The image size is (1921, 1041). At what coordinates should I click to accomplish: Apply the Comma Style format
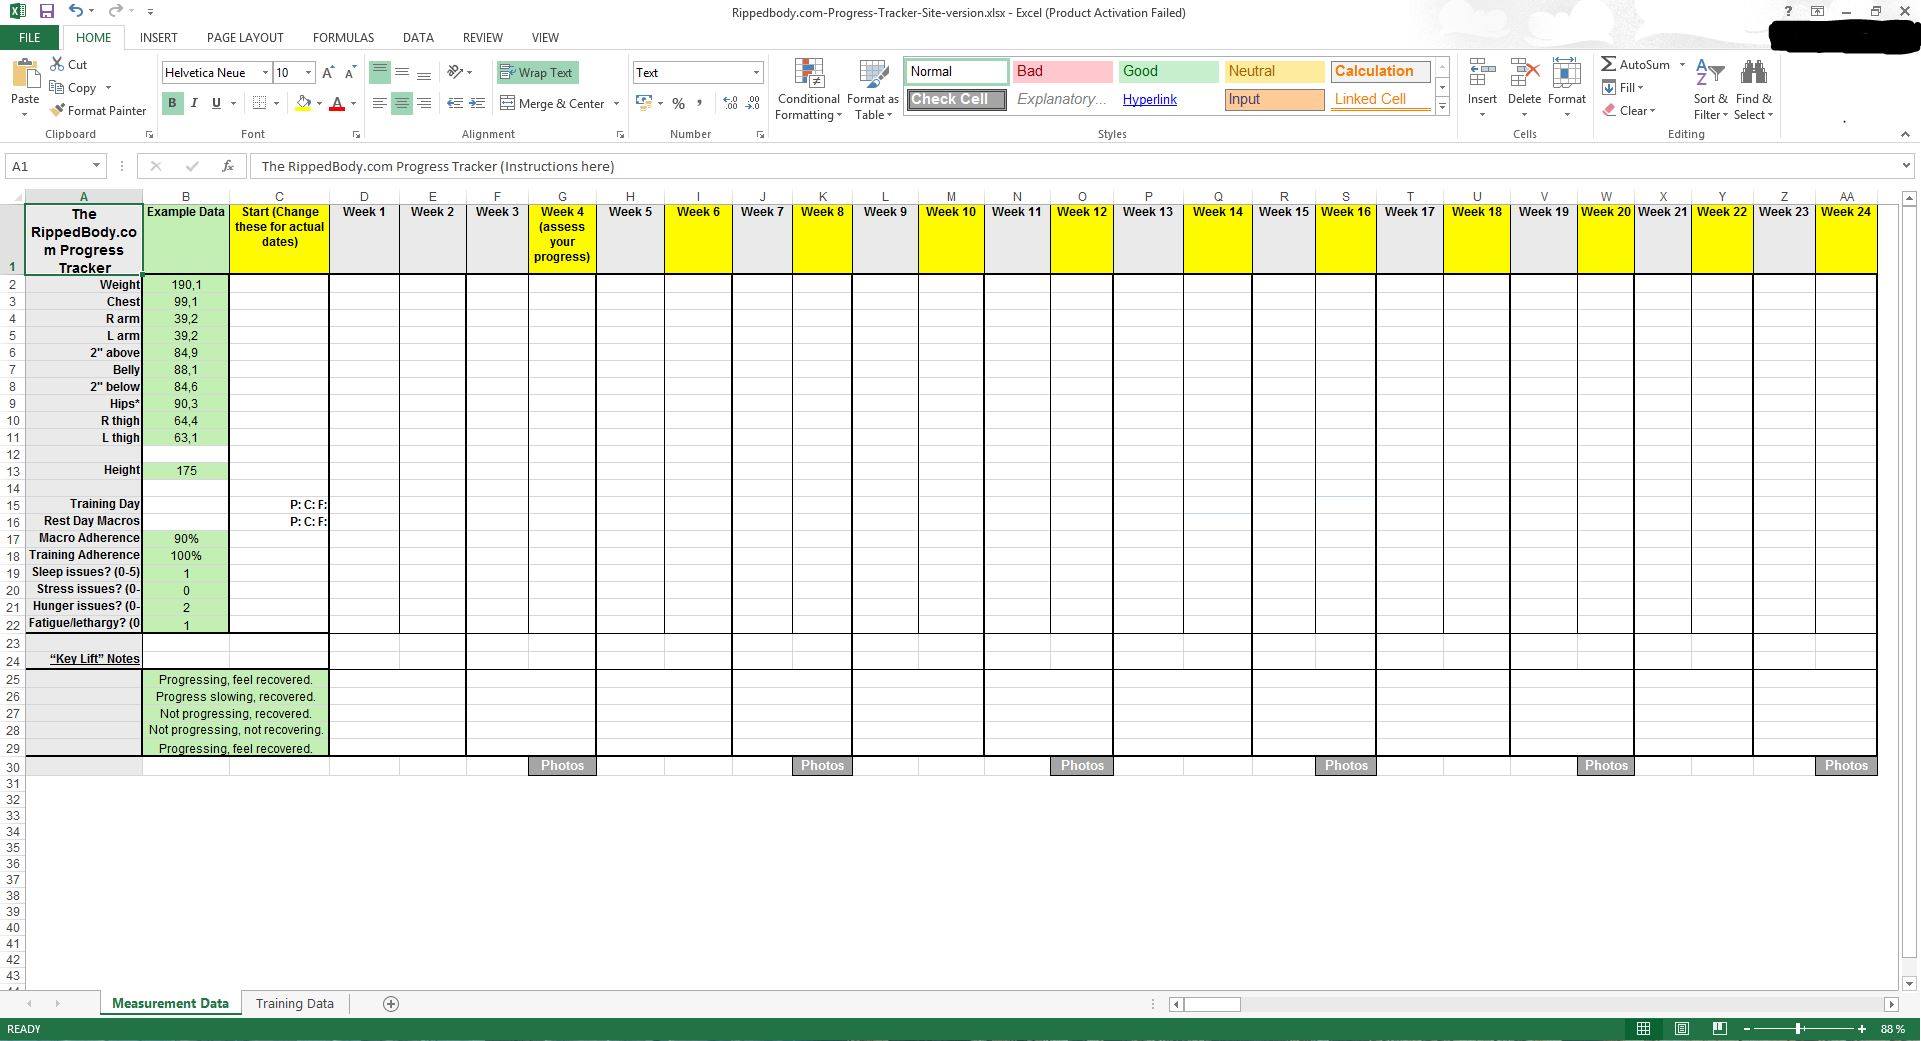(700, 103)
